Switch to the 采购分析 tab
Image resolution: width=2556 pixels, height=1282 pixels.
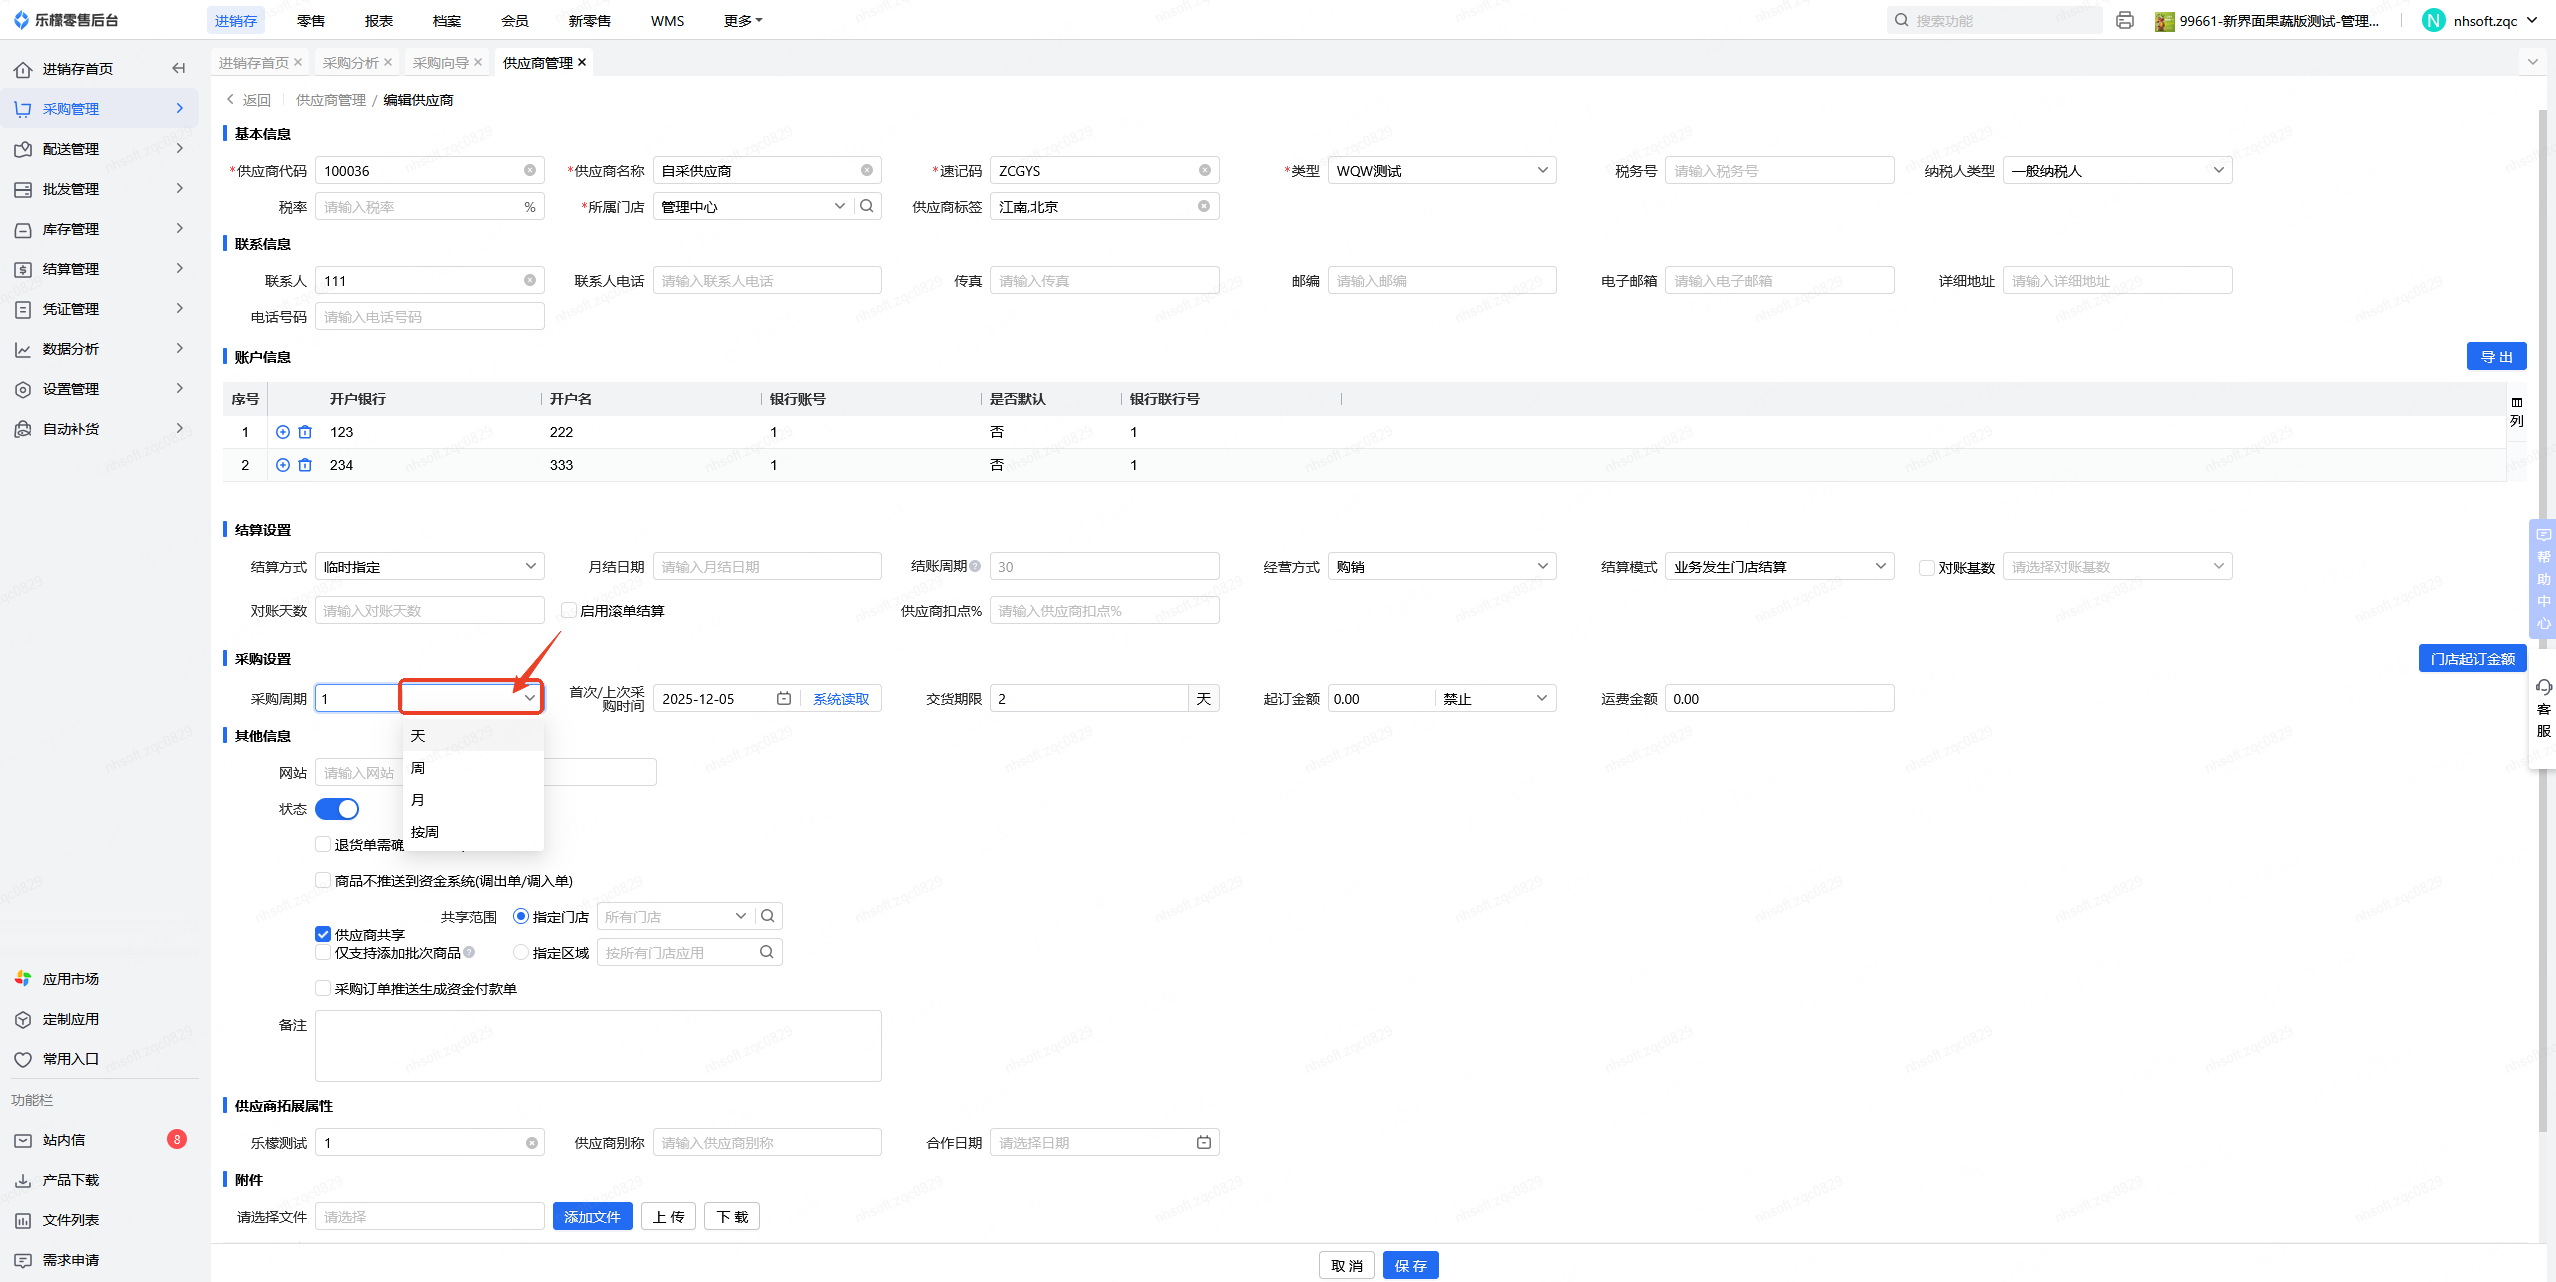tap(351, 62)
